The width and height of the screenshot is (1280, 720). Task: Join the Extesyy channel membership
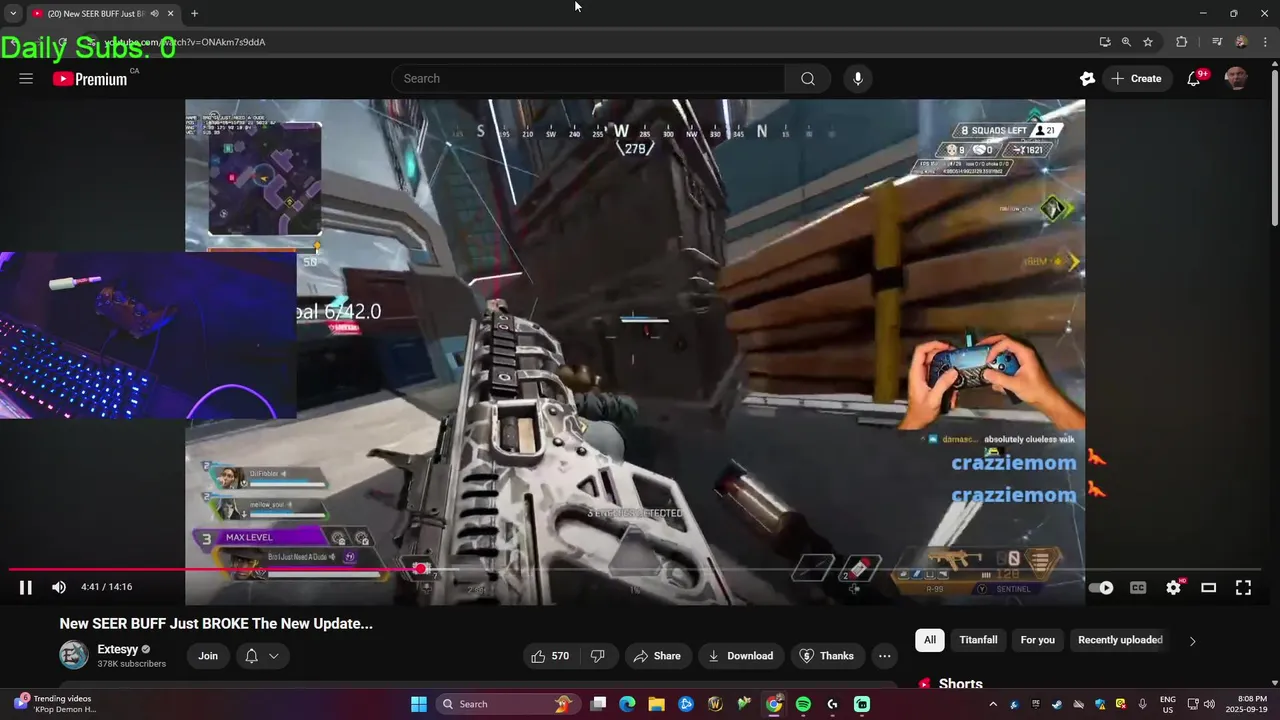pyautogui.click(x=208, y=656)
